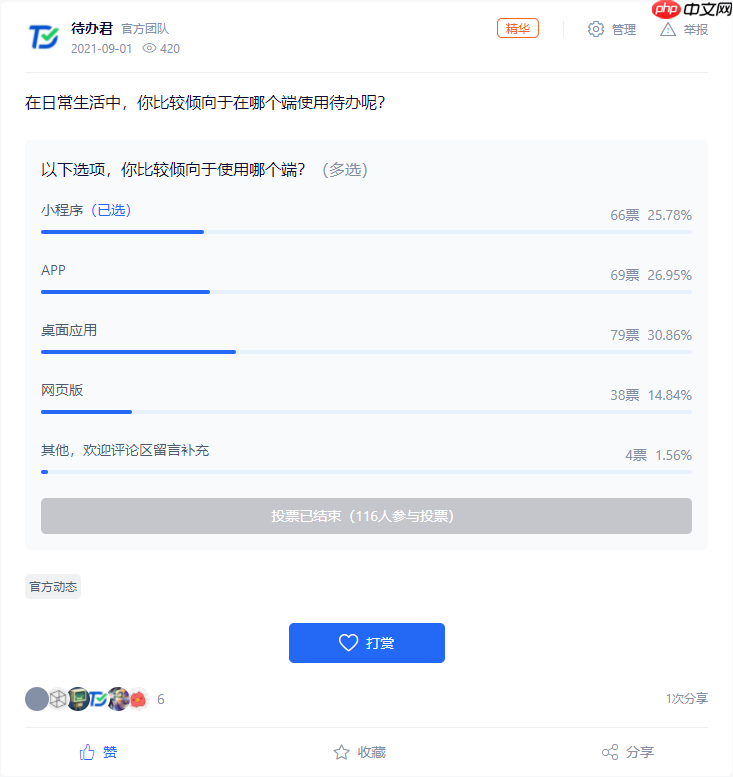733x777 pixels.
Task: Click the heart icon on 打赏 button
Action: click(348, 643)
